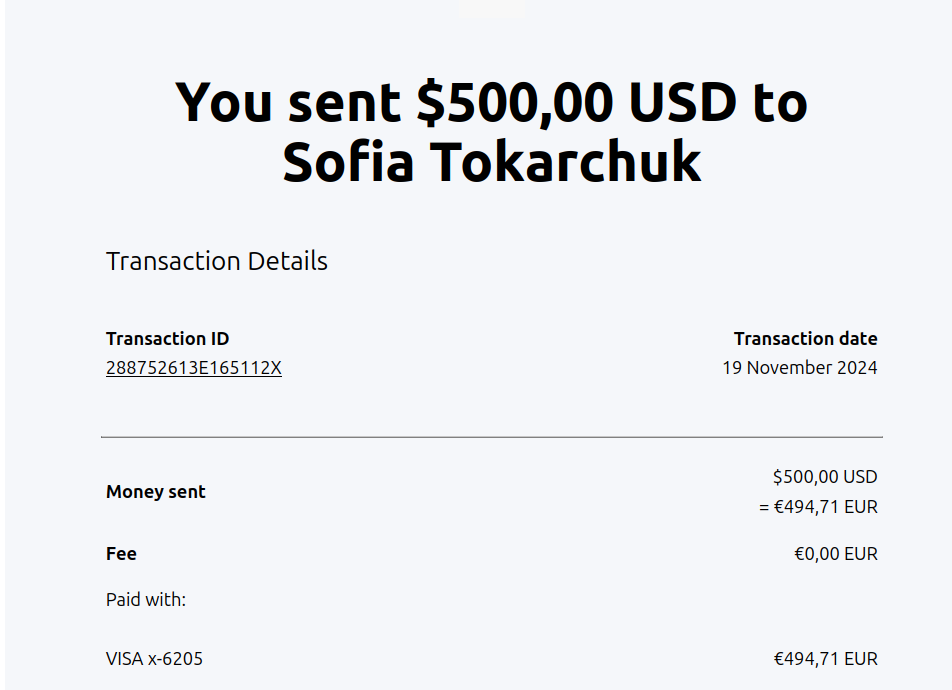Click the 'Paid with:' label
952x690 pixels.
coord(146,600)
